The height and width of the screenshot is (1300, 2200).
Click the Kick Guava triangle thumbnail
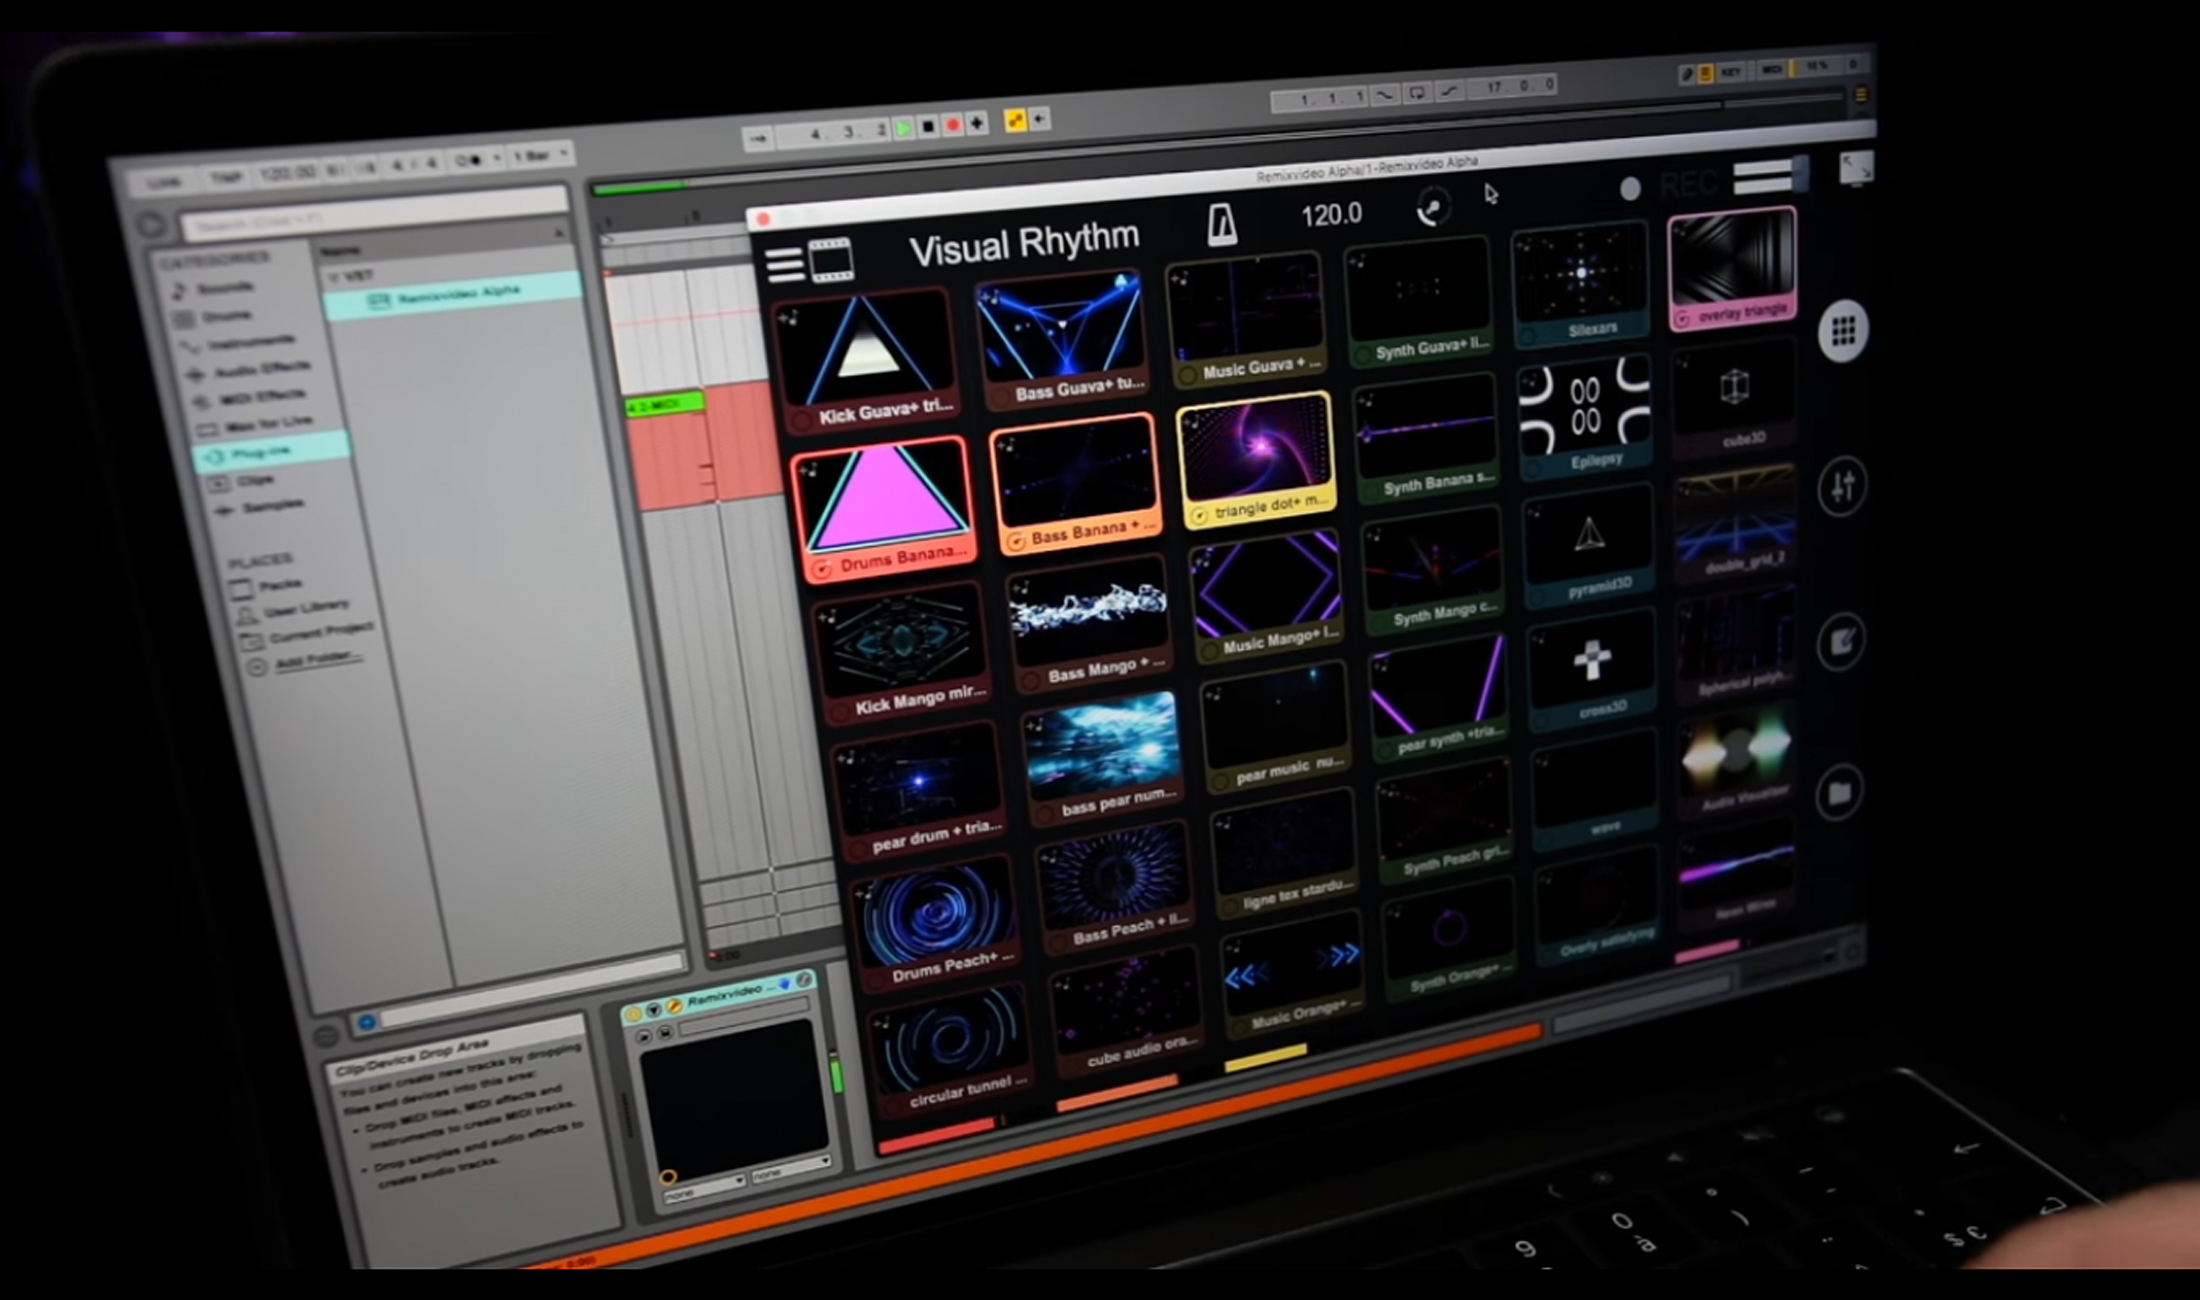(865, 347)
